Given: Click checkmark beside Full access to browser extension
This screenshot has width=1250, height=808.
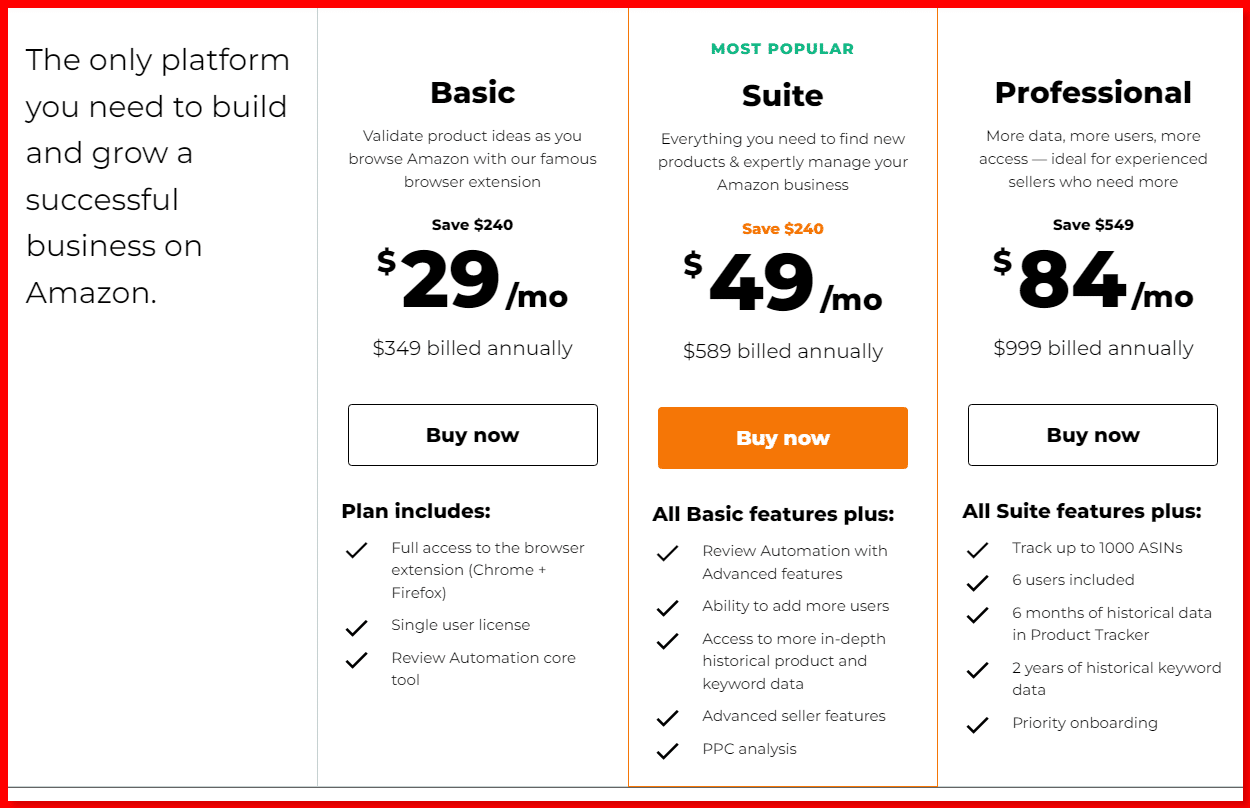Looking at the screenshot, I should click(356, 551).
